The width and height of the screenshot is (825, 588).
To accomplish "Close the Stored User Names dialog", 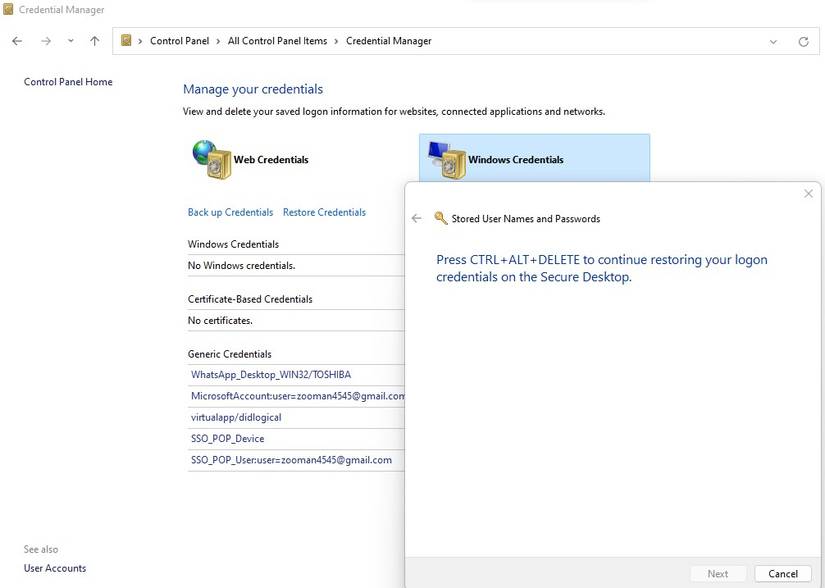I will click(808, 194).
